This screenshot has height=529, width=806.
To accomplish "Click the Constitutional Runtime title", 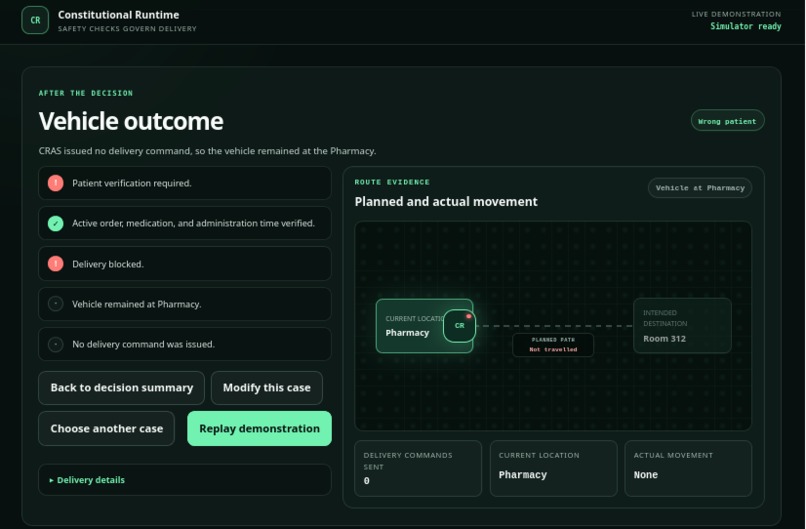I will click(119, 15).
